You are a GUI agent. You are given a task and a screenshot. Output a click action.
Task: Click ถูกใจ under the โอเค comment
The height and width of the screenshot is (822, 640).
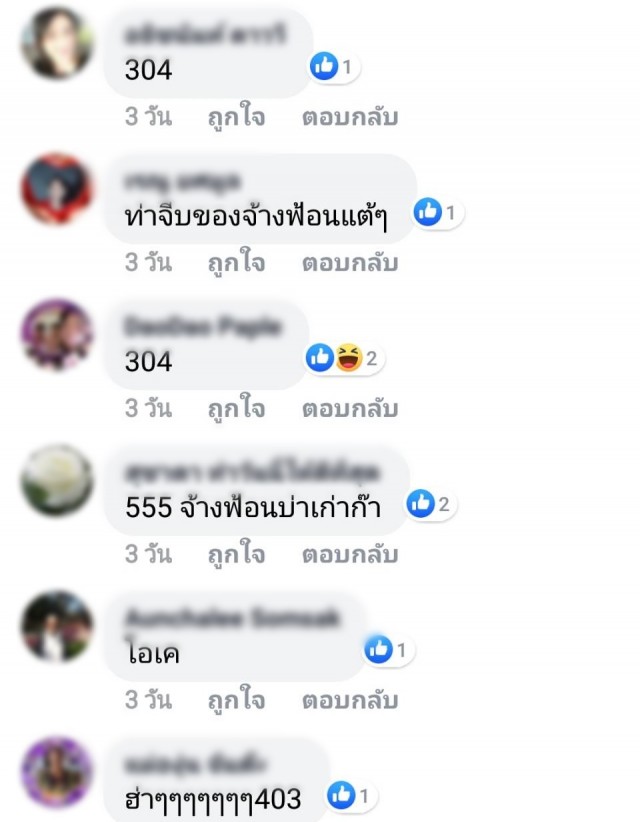[236, 699]
